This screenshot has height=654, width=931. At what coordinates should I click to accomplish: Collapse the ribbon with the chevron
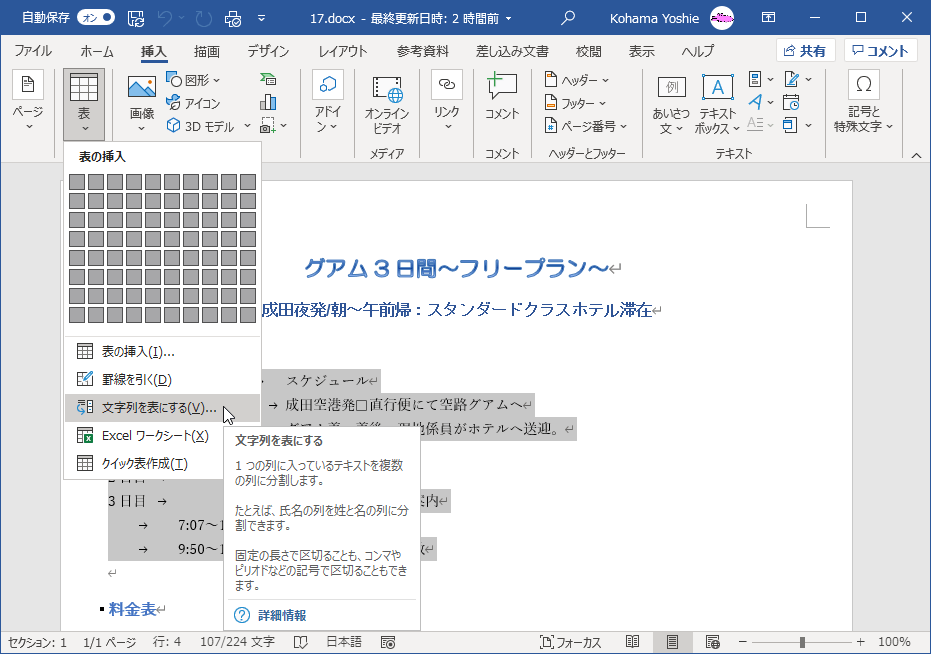pyautogui.click(x=915, y=155)
